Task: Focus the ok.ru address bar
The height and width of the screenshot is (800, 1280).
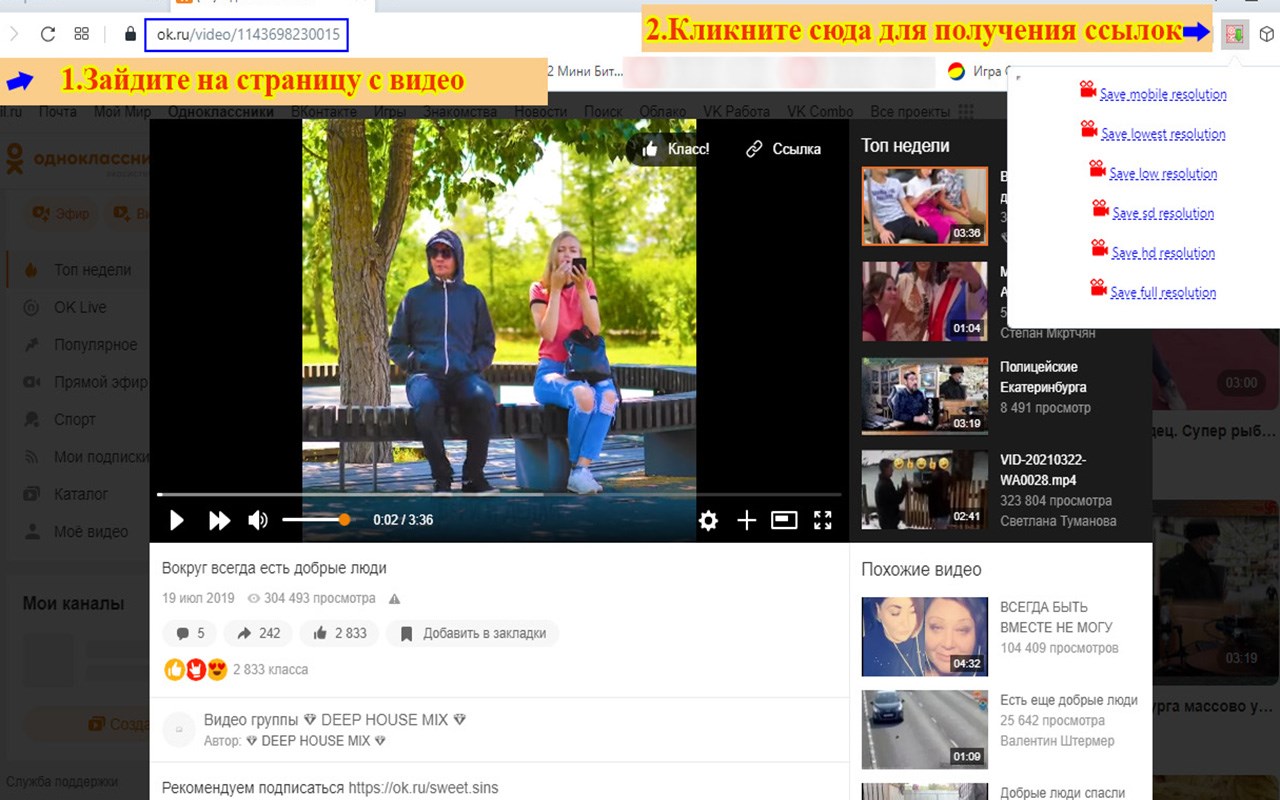Action: (x=246, y=34)
